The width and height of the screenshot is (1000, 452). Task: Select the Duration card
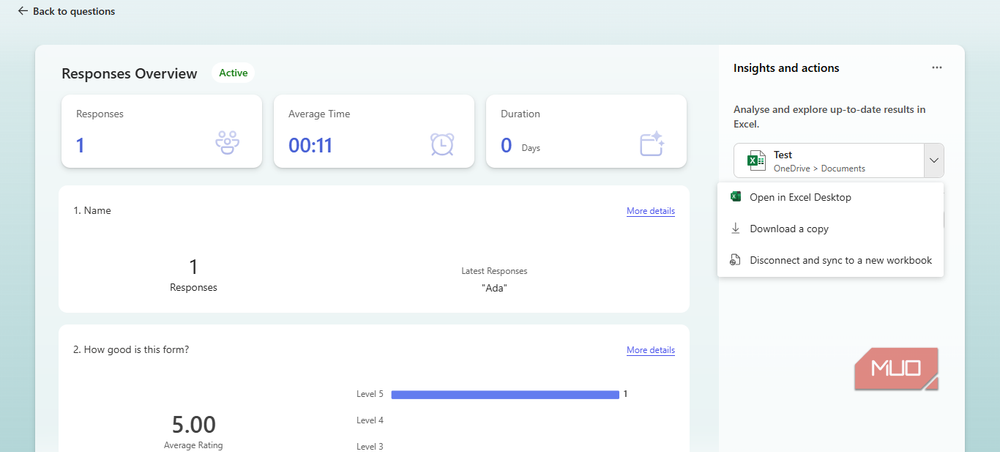(x=586, y=131)
